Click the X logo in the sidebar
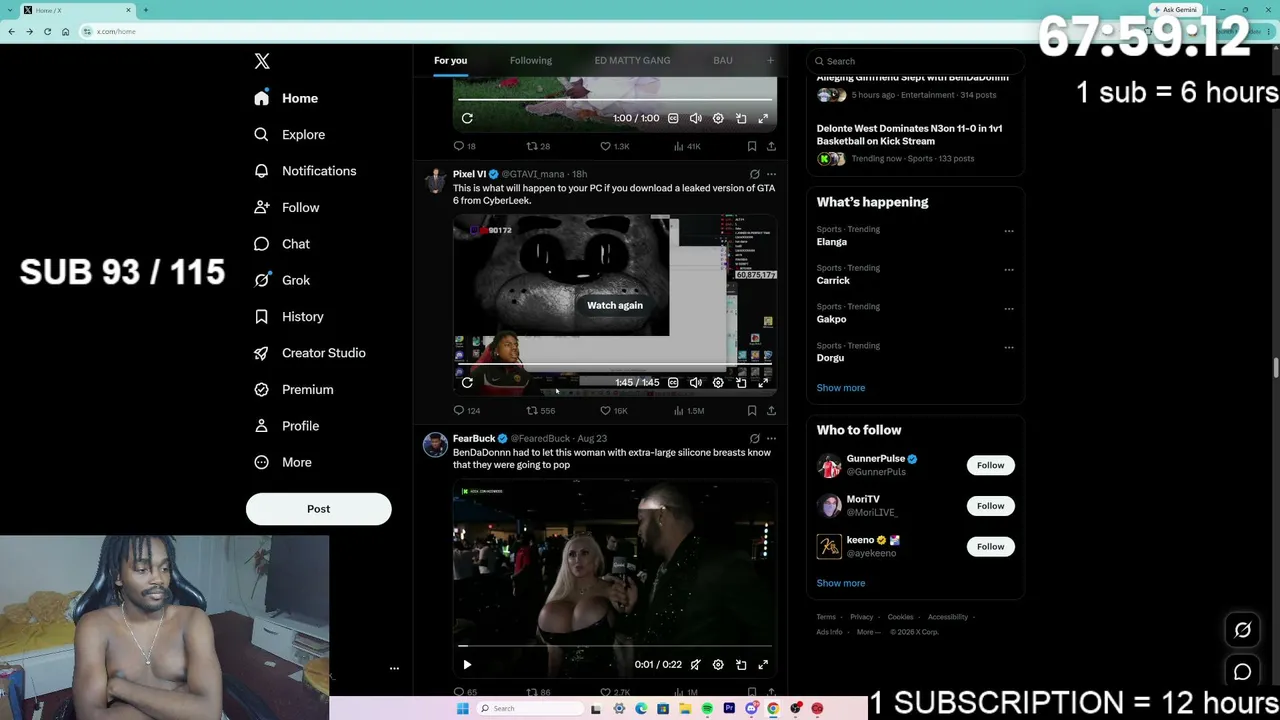Screen dimensions: 1280x720 pyautogui.click(x=262, y=61)
